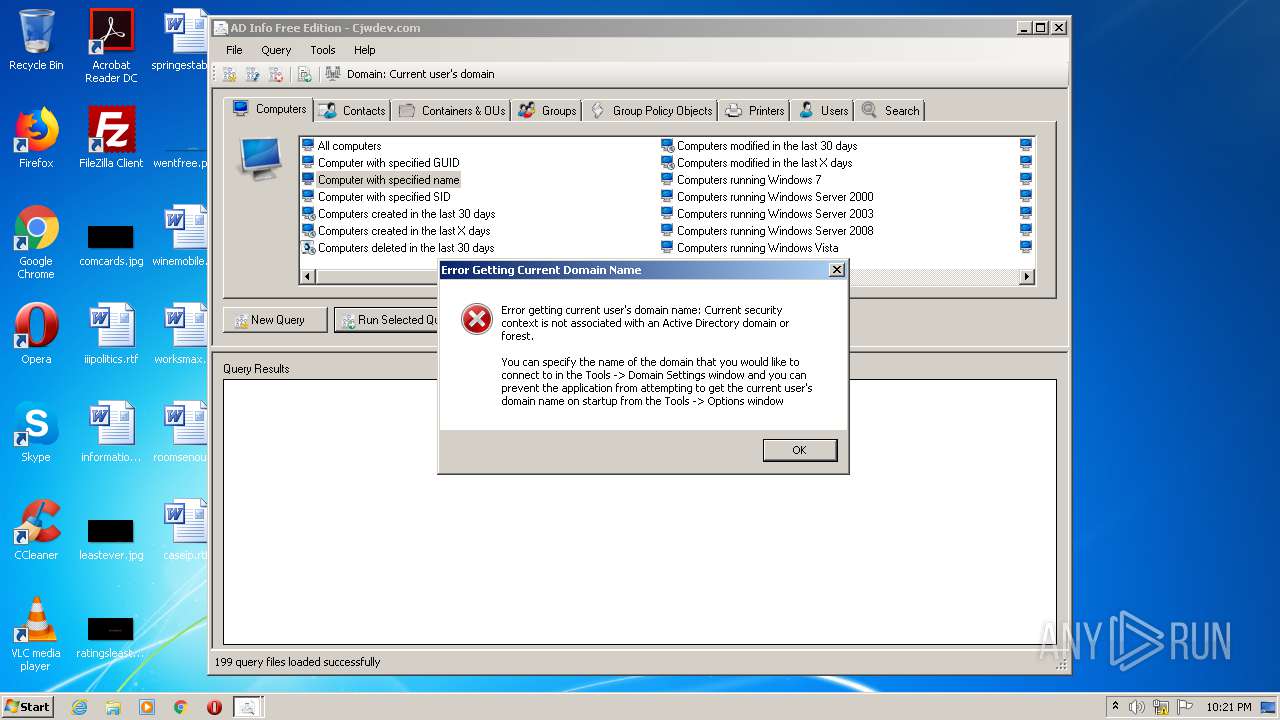Click the large Computers monitor icon
Viewport: 1280px width, 720px height.
tap(260, 158)
